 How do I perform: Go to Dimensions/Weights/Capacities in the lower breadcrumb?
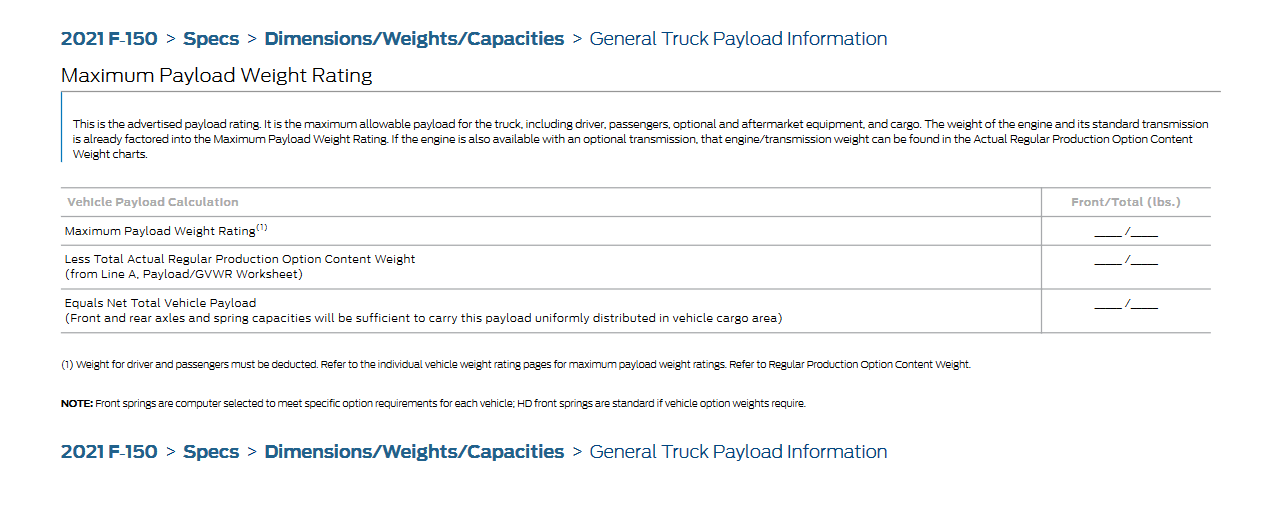click(x=414, y=452)
